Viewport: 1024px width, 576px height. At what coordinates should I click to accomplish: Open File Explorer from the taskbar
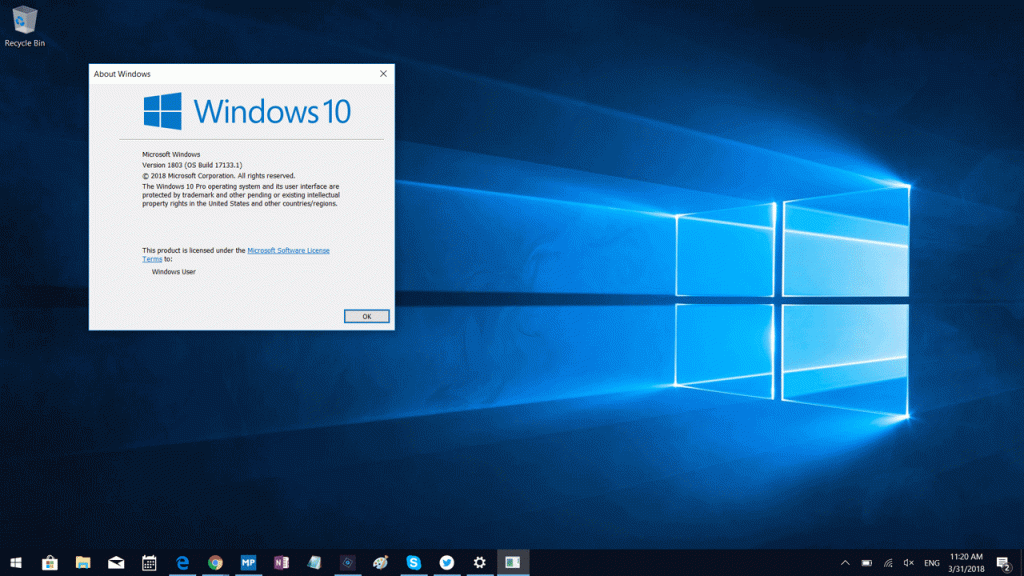(x=83, y=562)
